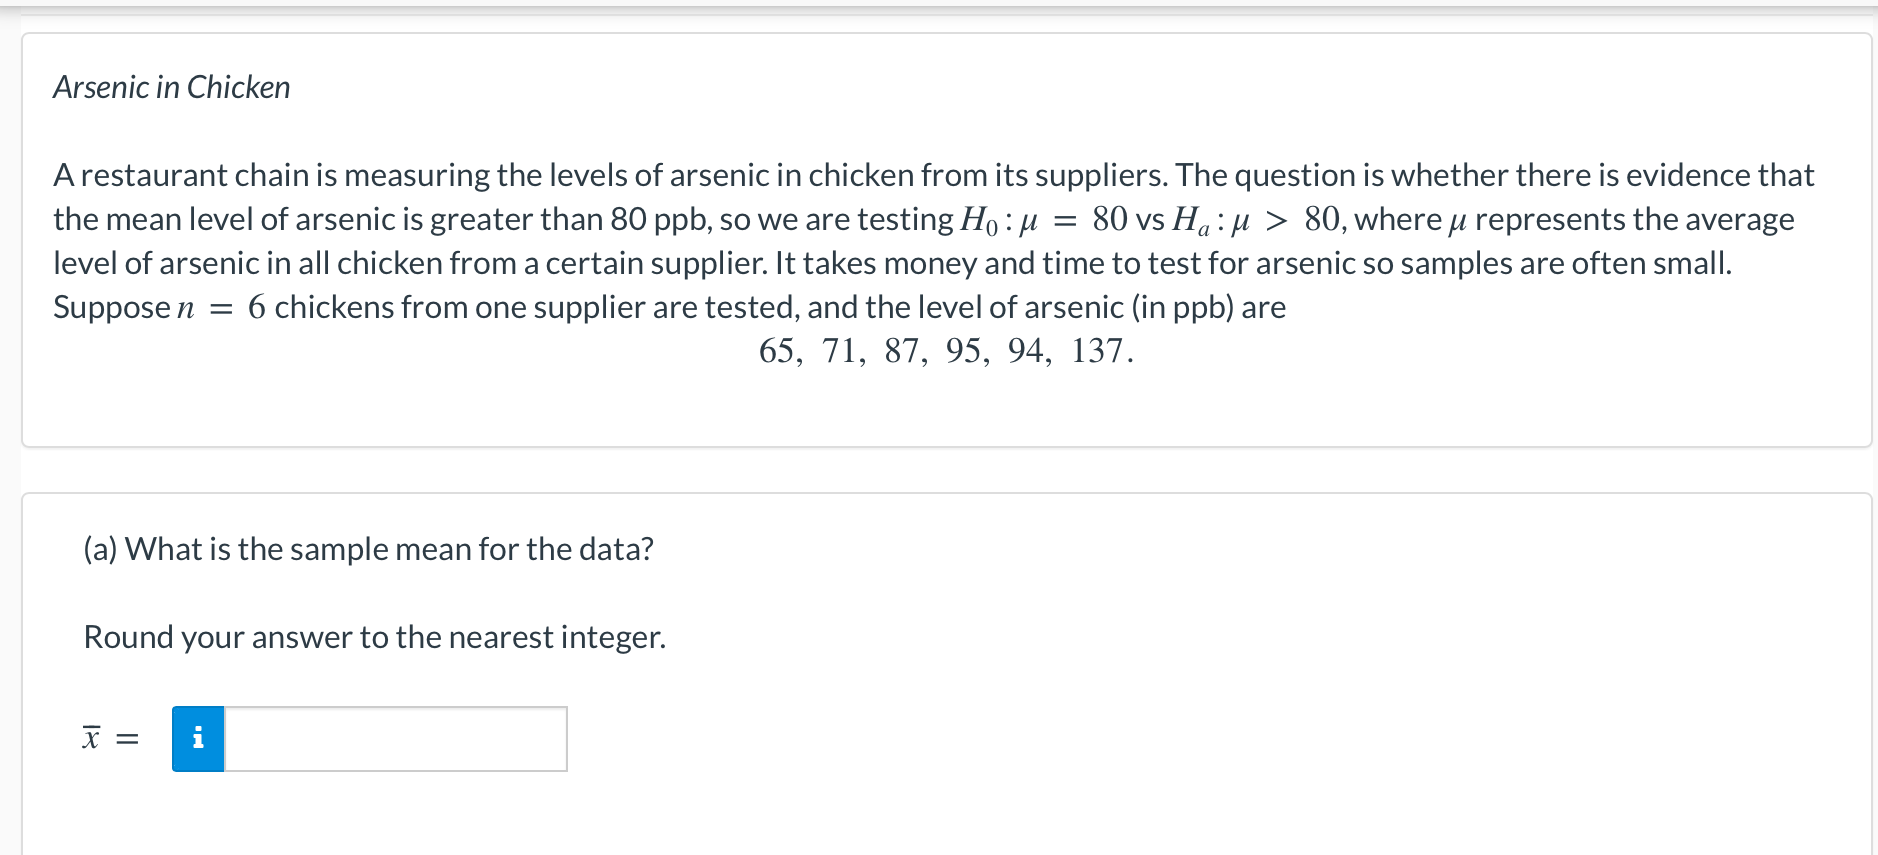Screen dimensions: 1878x855
Task: Click the sample mean answer input field
Action: pyautogui.click(x=396, y=739)
